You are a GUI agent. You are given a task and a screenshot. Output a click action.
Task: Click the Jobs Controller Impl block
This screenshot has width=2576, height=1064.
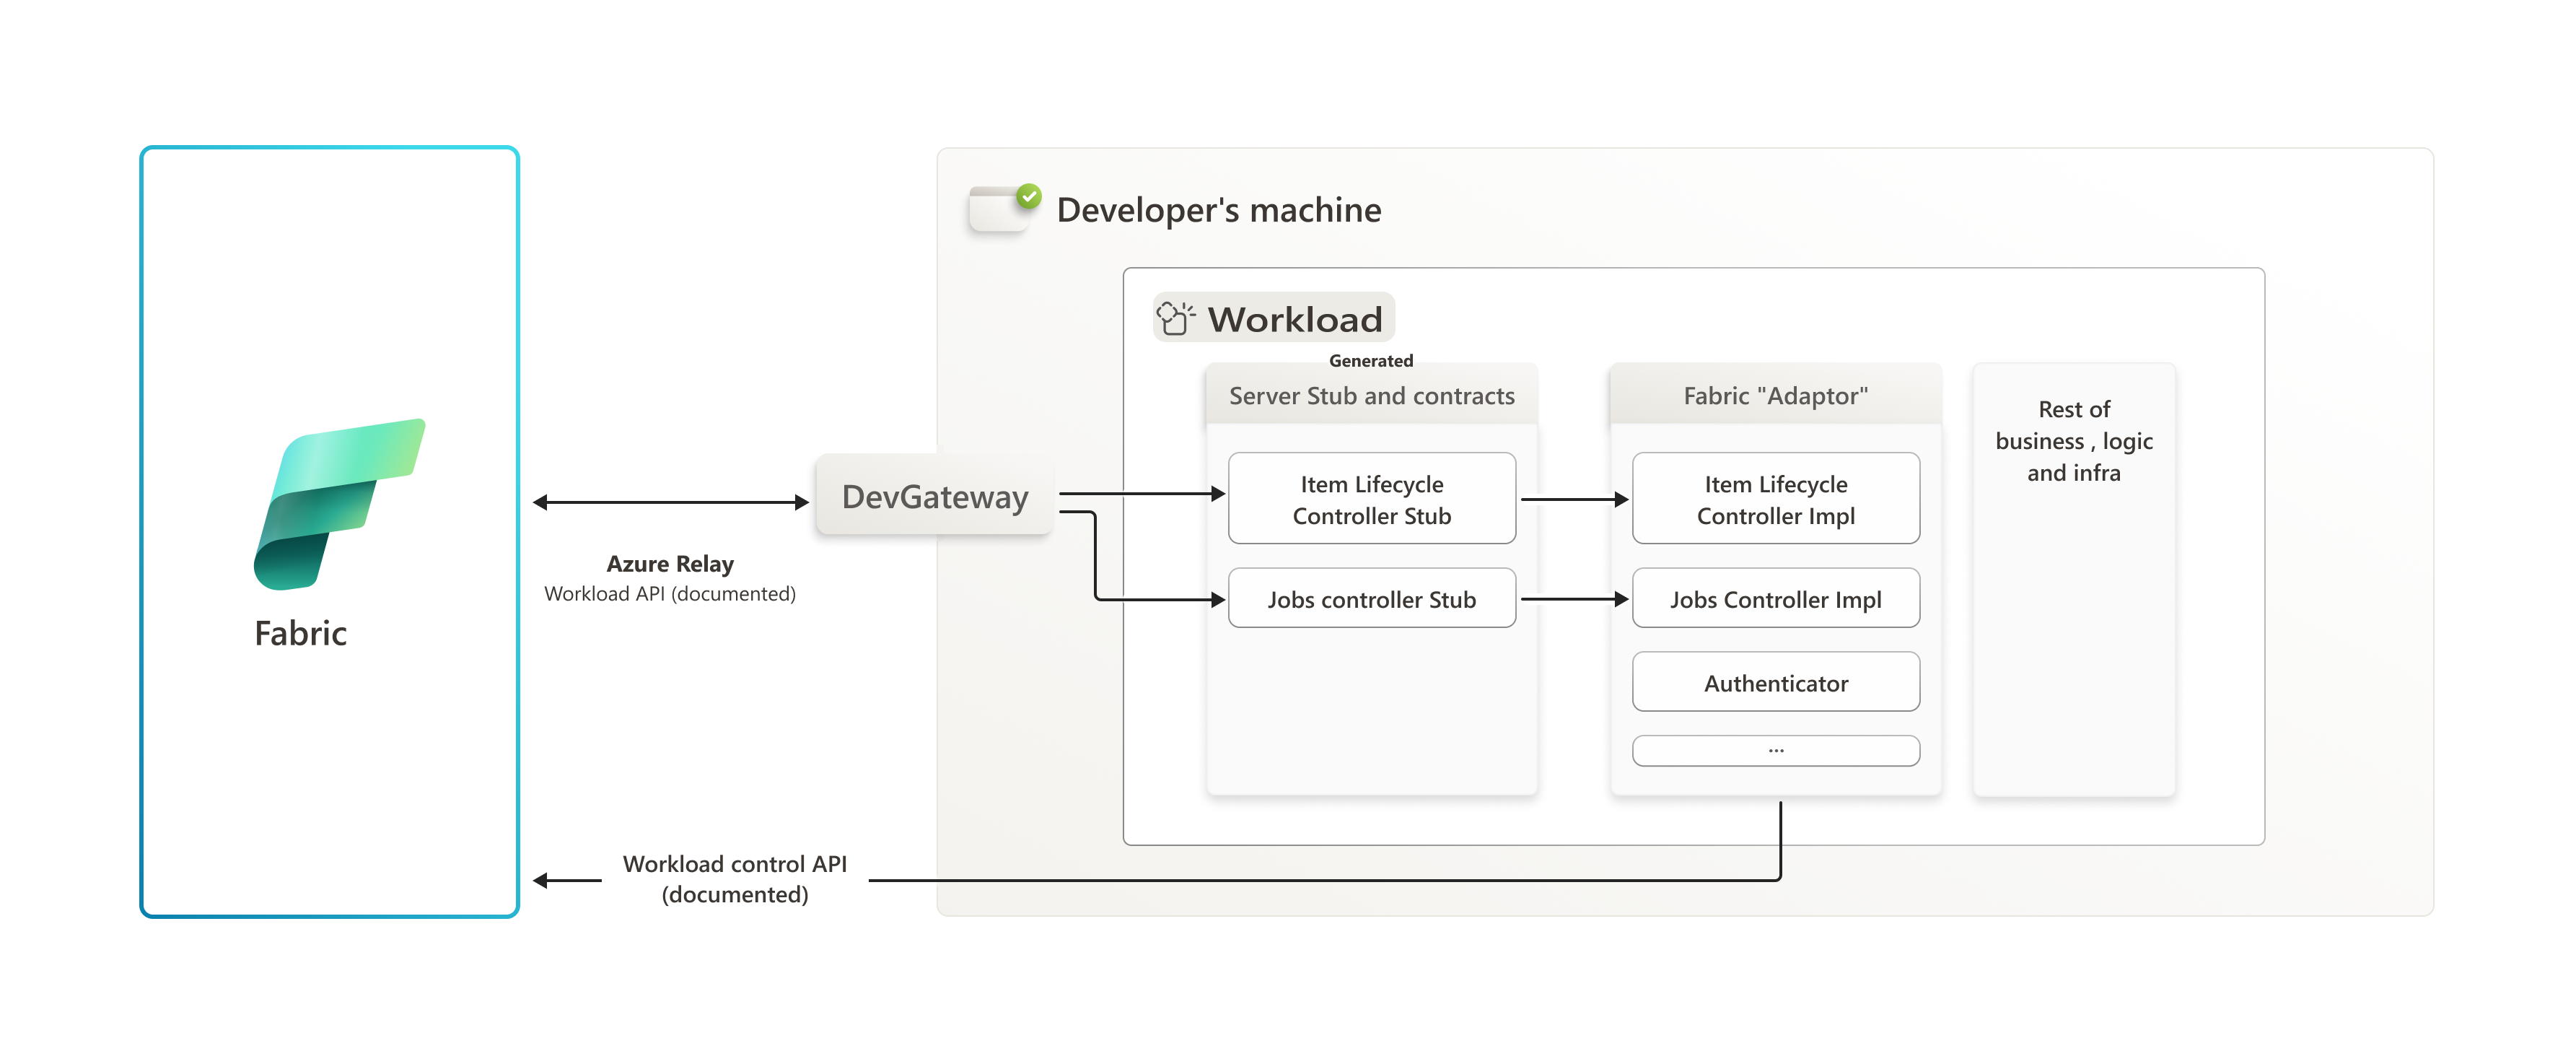(x=1776, y=598)
